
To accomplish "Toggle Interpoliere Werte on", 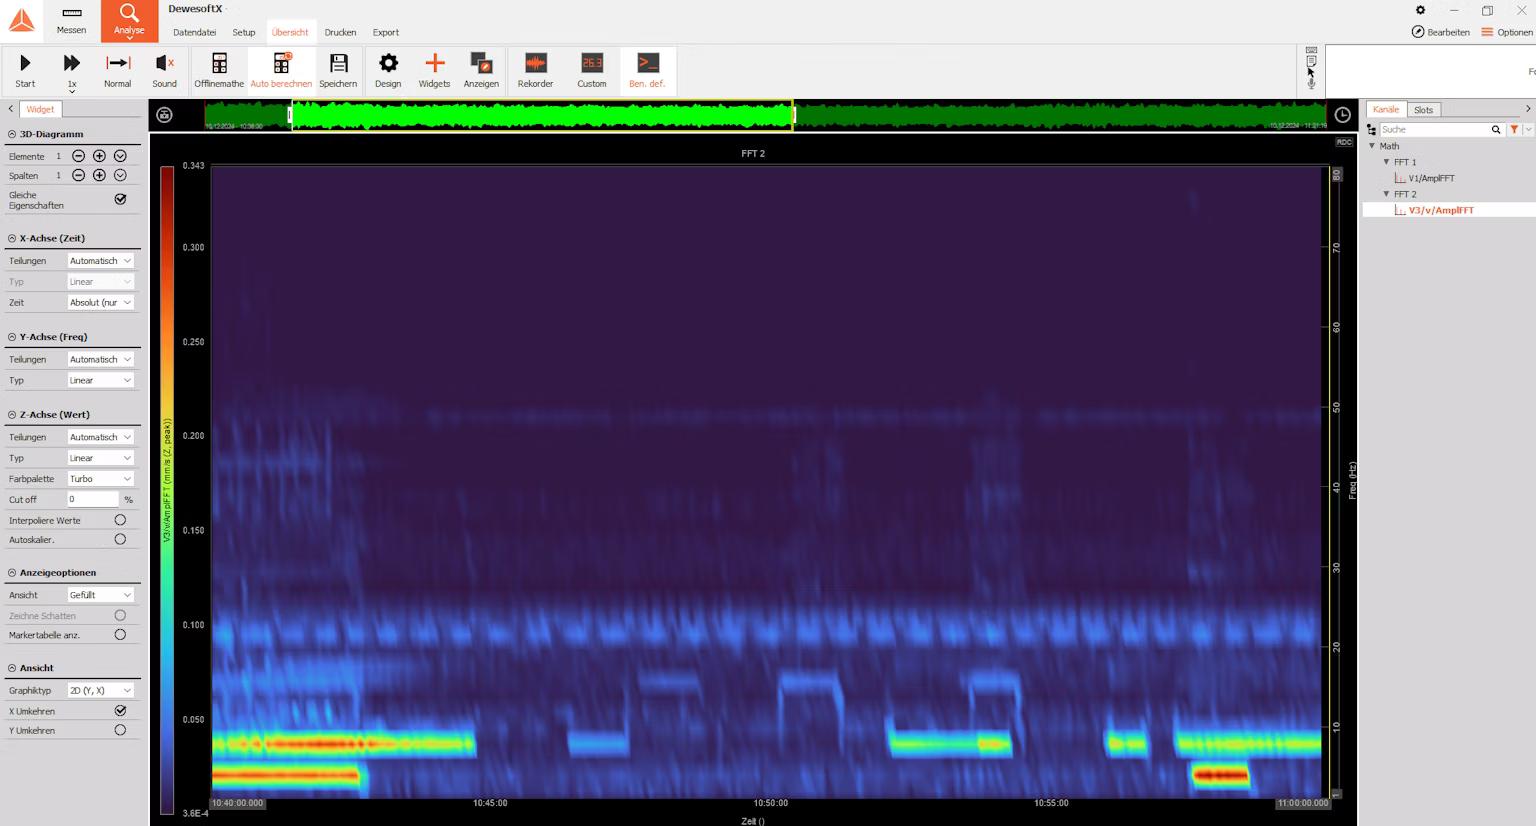I will (x=119, y=519).
